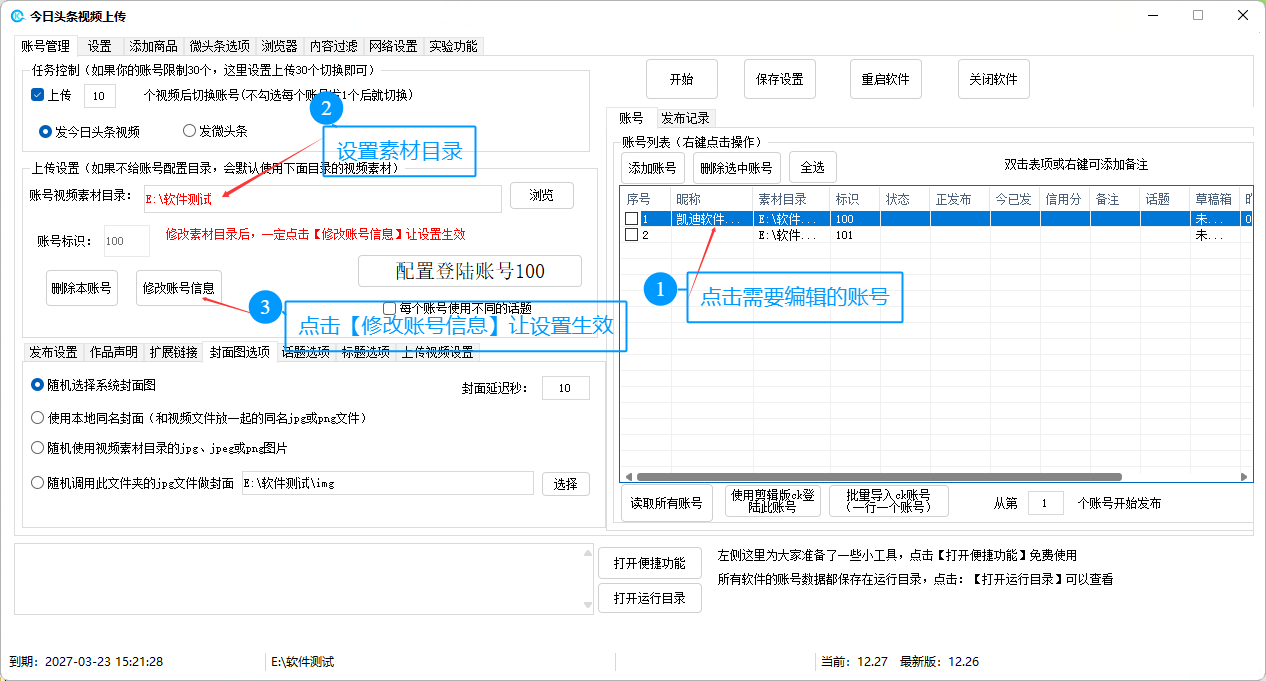Viewport: 1266px width, 681px height.
Task: Select the 发微头条 radio option
Action: 189,131
